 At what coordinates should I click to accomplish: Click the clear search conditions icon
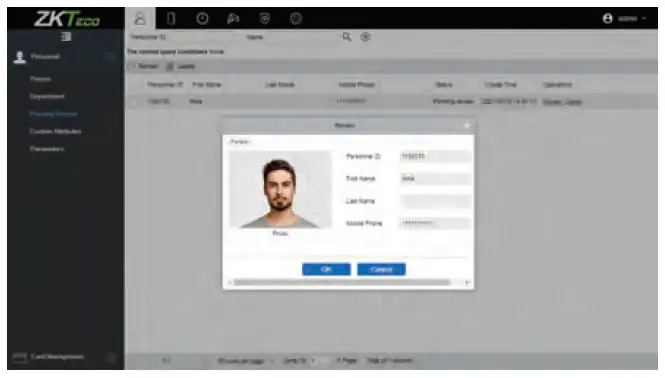pyautogui.click(x=365, y=37)
